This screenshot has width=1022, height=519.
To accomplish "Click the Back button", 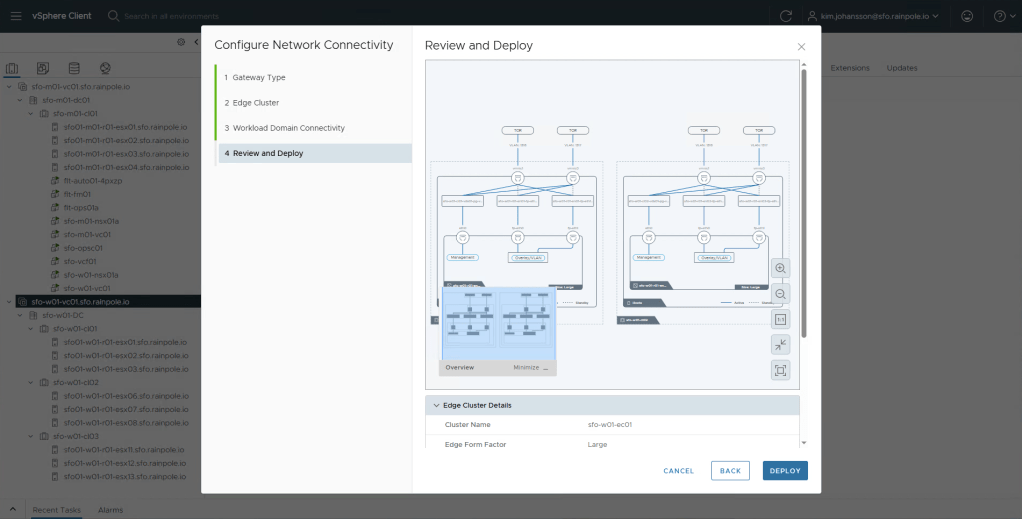I will point(730,470).
